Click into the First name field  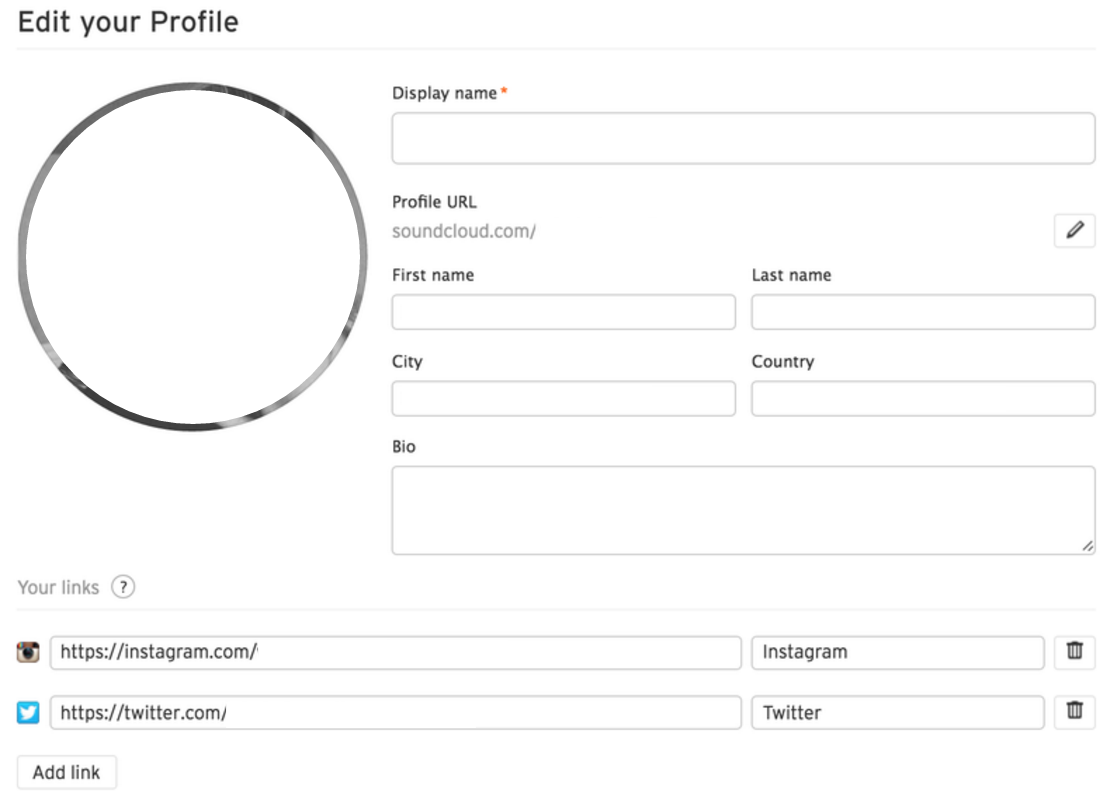pyautogui.click(x=563, y=312)
